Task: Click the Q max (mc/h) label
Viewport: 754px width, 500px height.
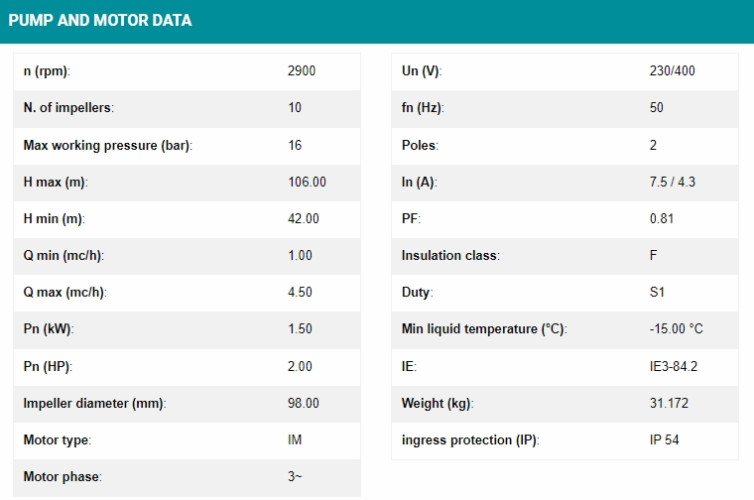Action: pos(65,292)
